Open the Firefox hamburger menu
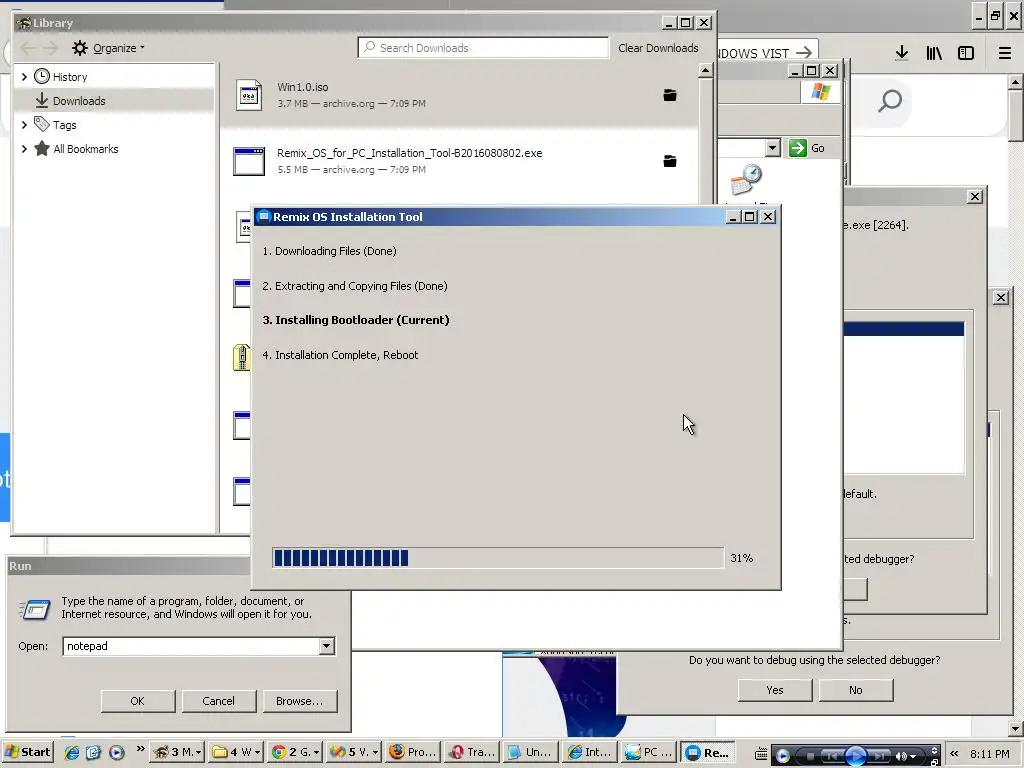 pyautogui.click(x=1004, y=53)
